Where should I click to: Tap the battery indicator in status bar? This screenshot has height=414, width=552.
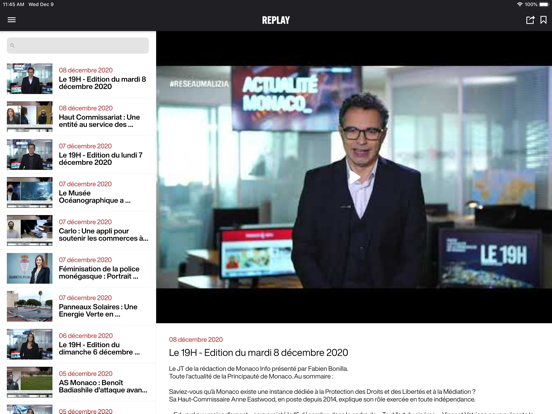(544, 4)
